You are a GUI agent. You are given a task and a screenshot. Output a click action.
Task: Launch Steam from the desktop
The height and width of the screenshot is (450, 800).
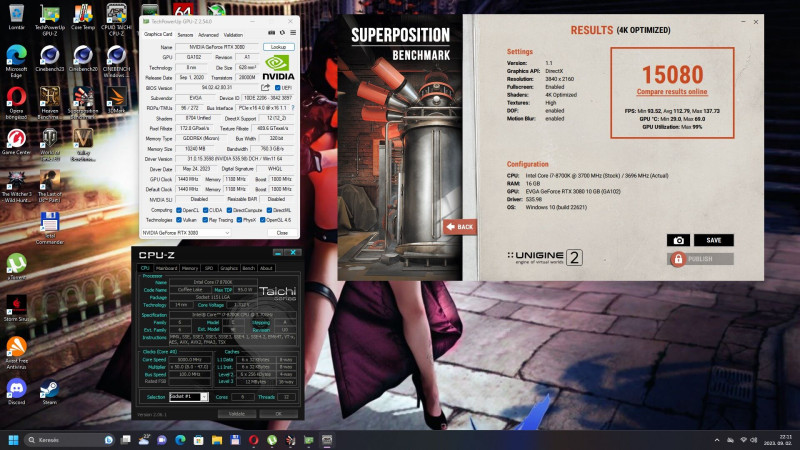tap(49, 392)
